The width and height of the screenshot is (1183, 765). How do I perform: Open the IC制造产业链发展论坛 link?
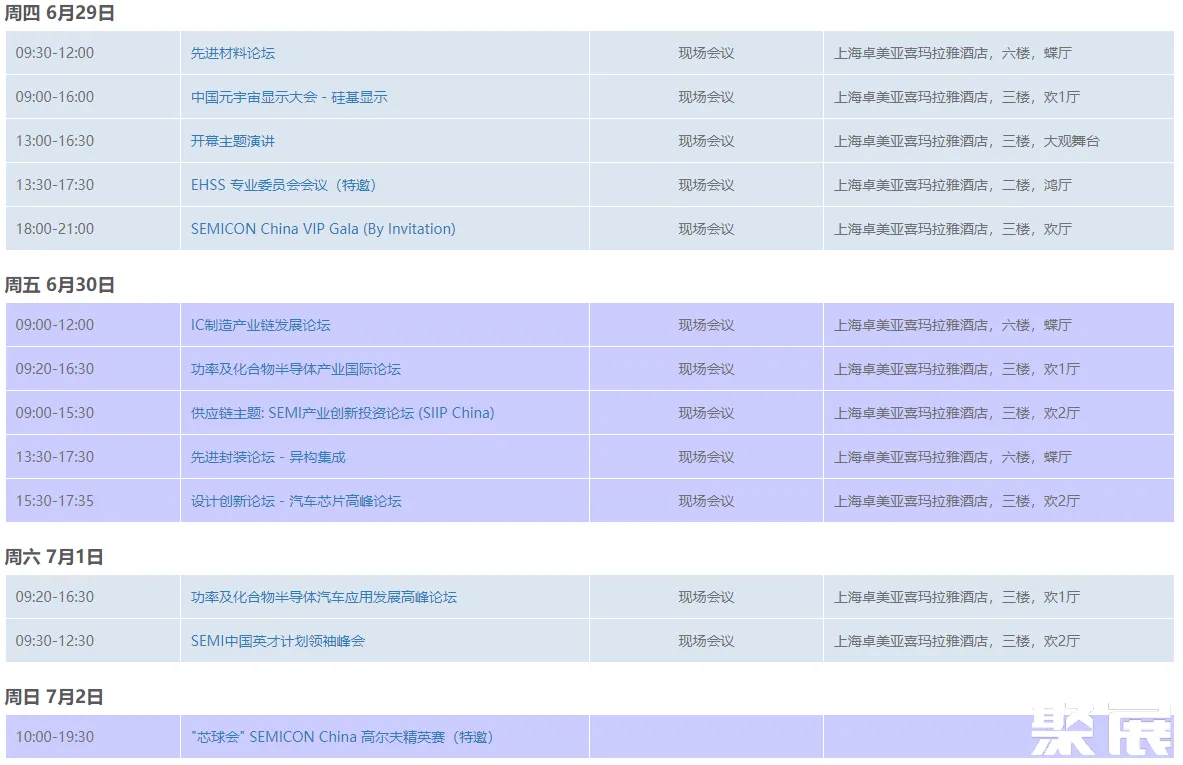[x=260, y=325]
